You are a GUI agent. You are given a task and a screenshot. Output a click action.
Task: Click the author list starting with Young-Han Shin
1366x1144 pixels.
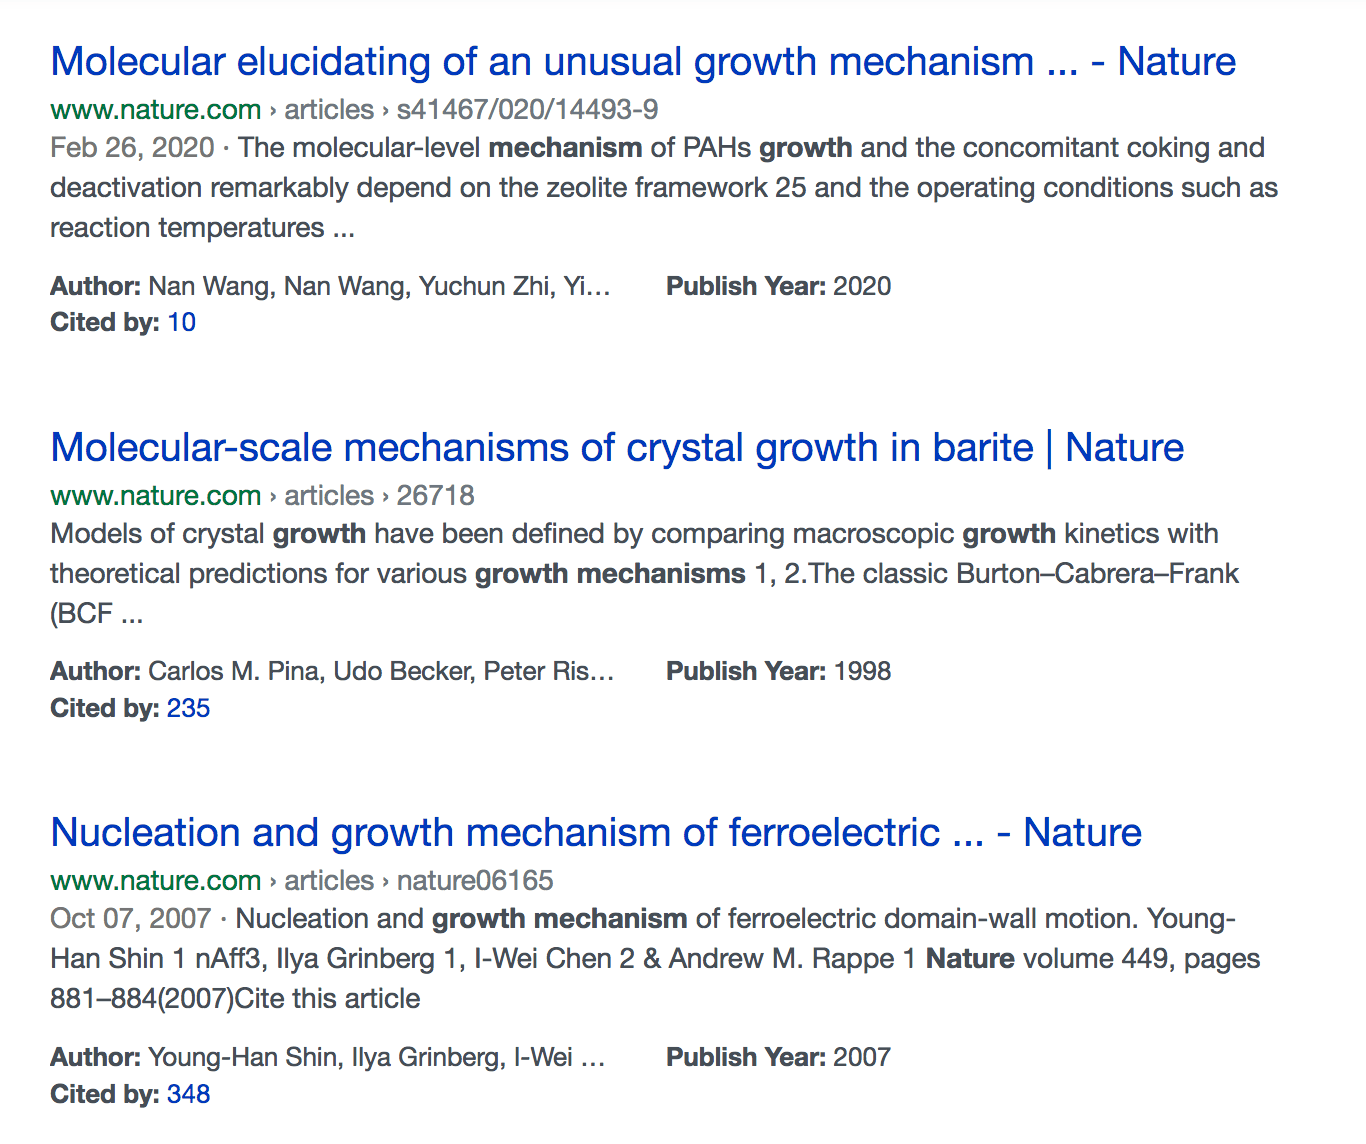tap(376, 1058)
